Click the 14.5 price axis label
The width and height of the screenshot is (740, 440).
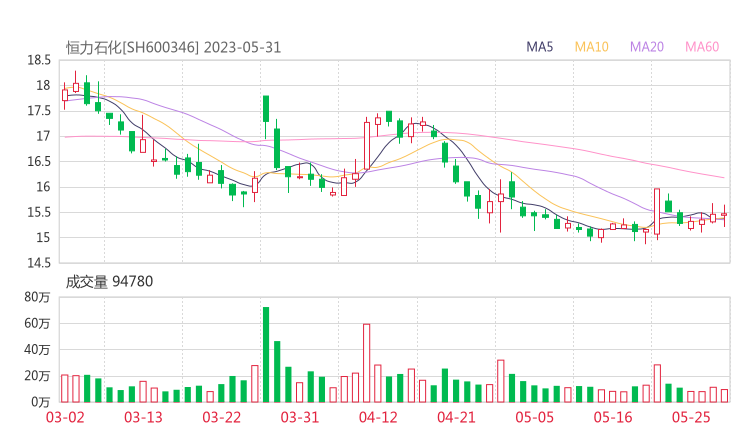coord(39,263)
